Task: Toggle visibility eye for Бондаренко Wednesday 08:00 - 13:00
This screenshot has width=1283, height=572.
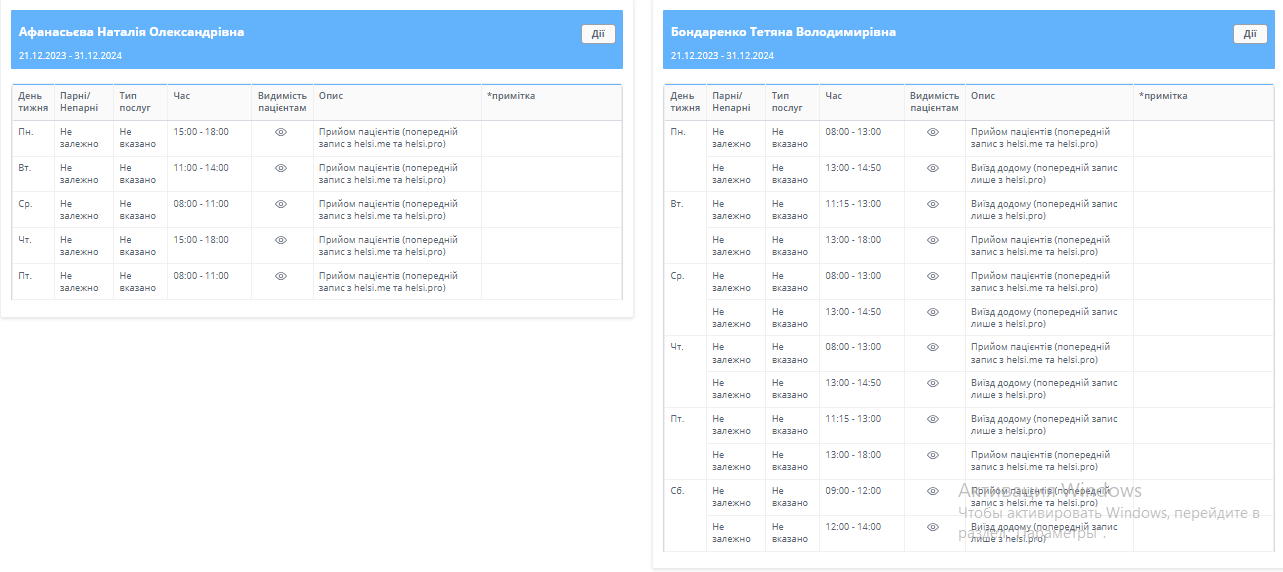Action: click(x=933, y=276)
